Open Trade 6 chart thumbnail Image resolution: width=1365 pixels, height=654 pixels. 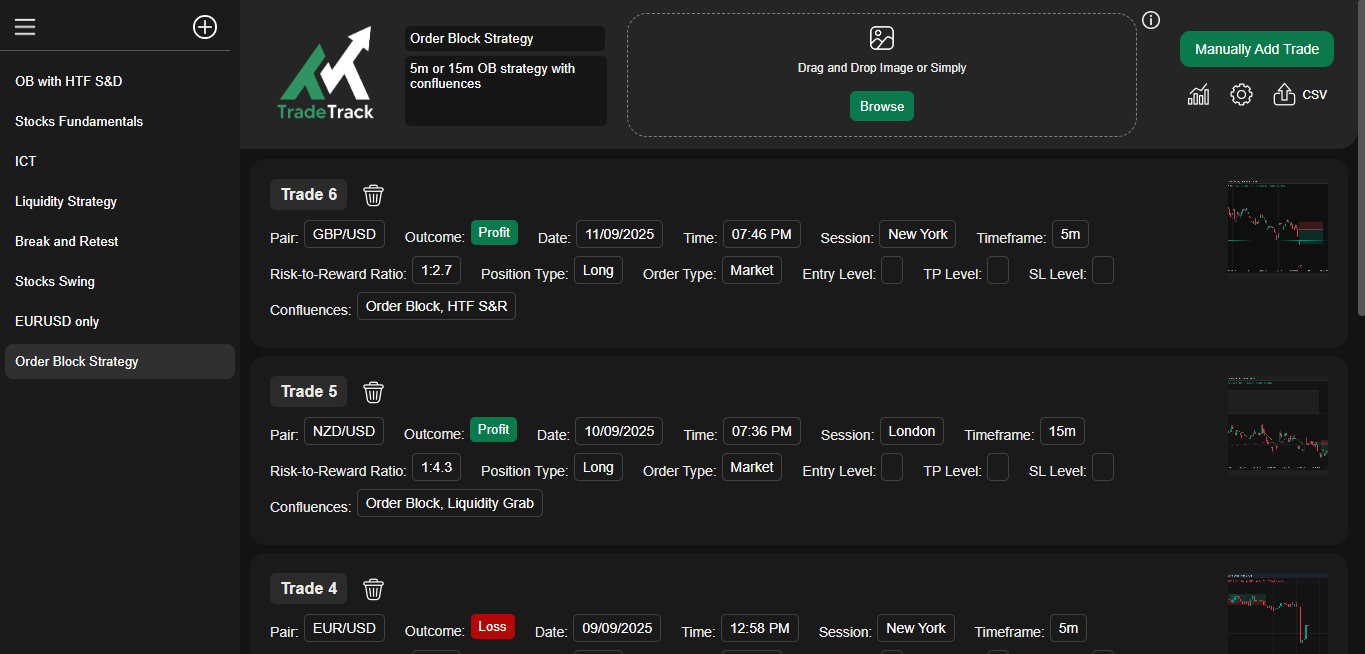pyautogui.click(x=1277, y=226)
